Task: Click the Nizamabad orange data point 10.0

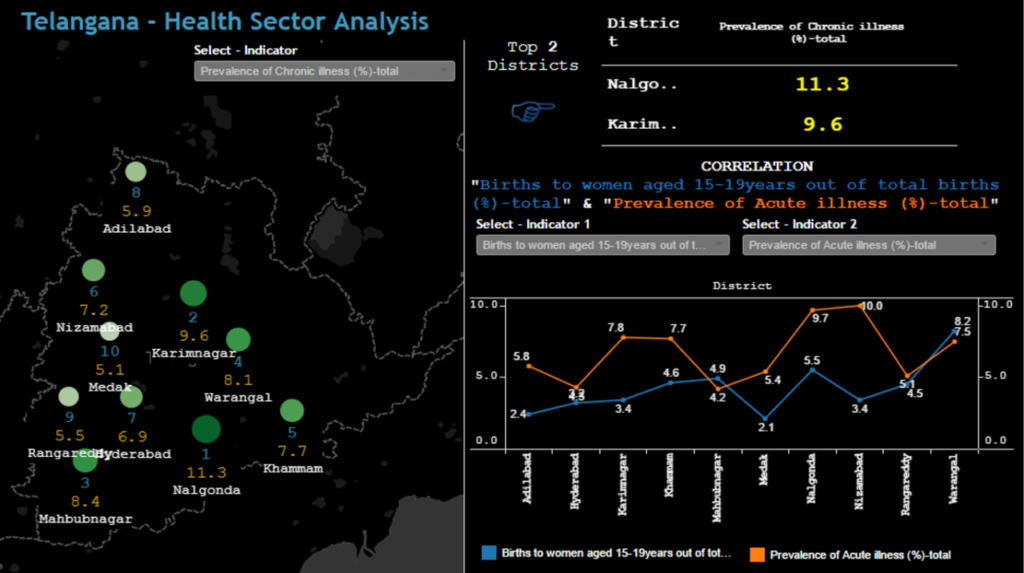Action: click(x=862, y=306)
